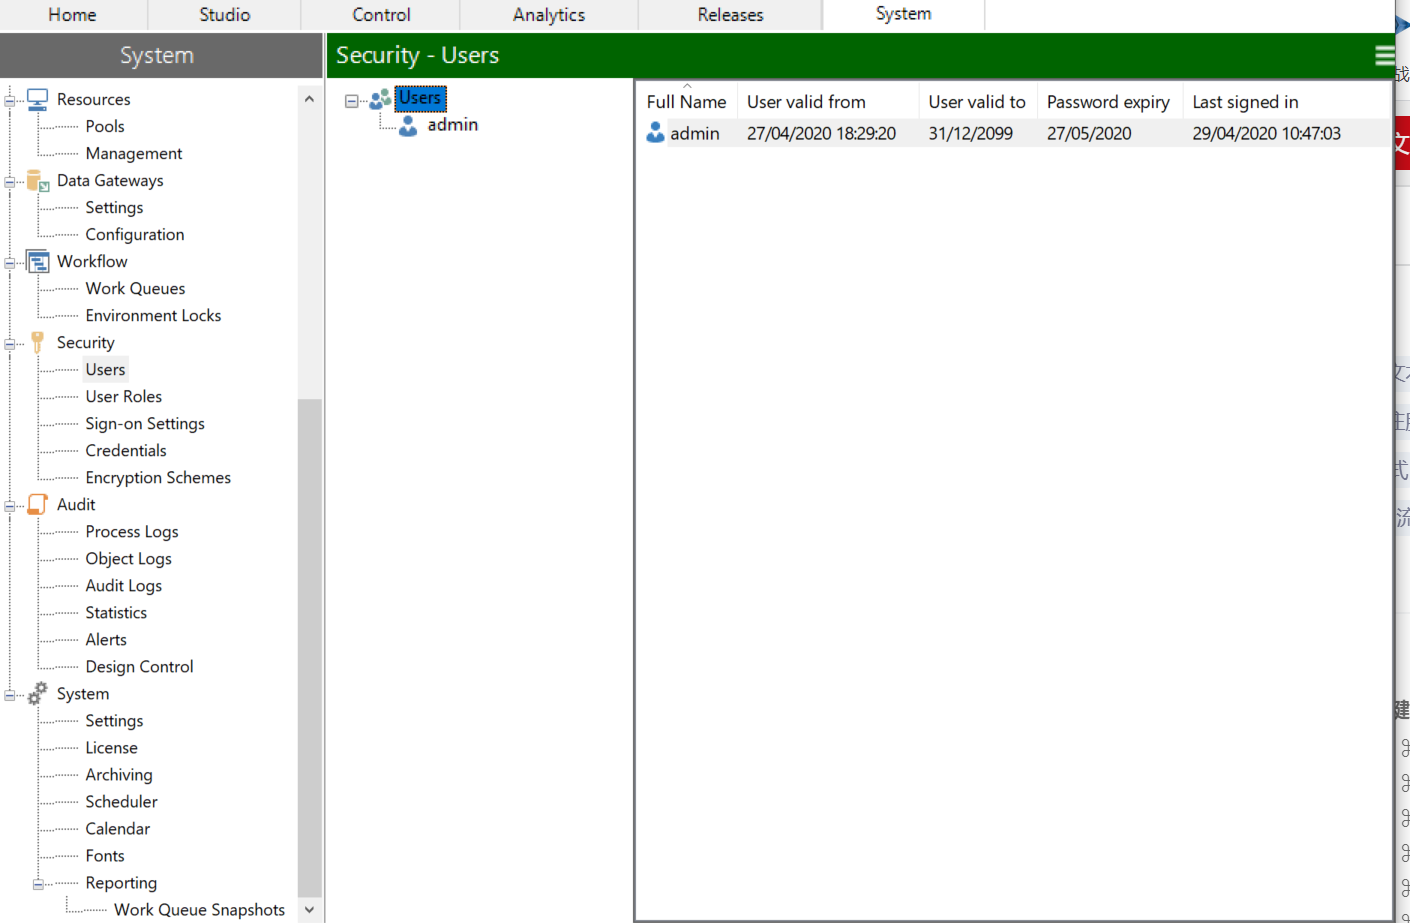Viewport: 1410px width, 923px height.
Task: Collapse the Data Gateways node
Action: [10, 182]
